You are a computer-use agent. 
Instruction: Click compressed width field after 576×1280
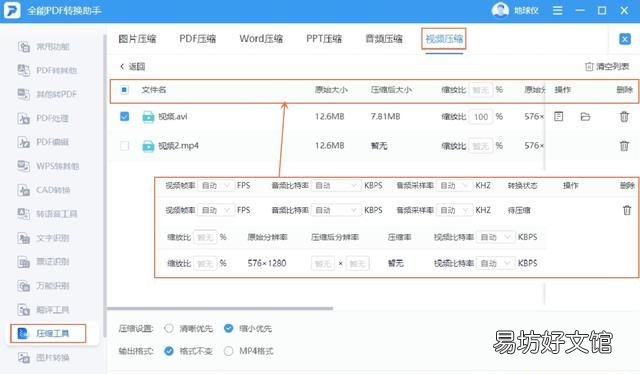click(322, 263)
